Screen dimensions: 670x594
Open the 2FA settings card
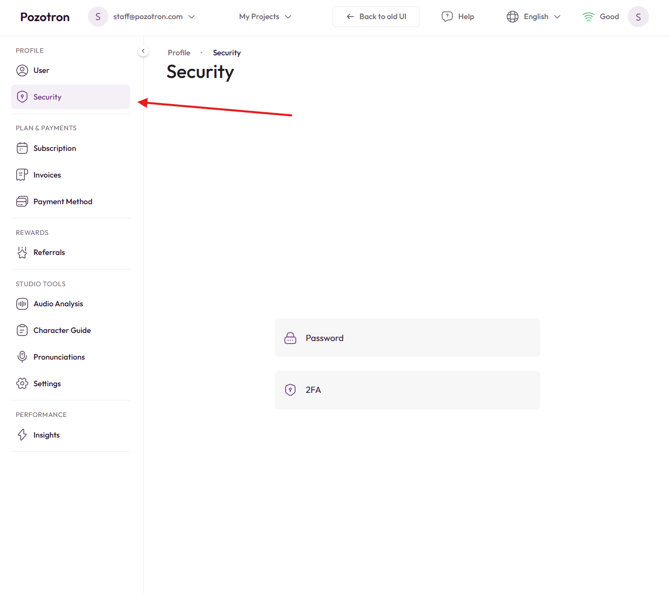pyautogui.click(x=407, y=390)
